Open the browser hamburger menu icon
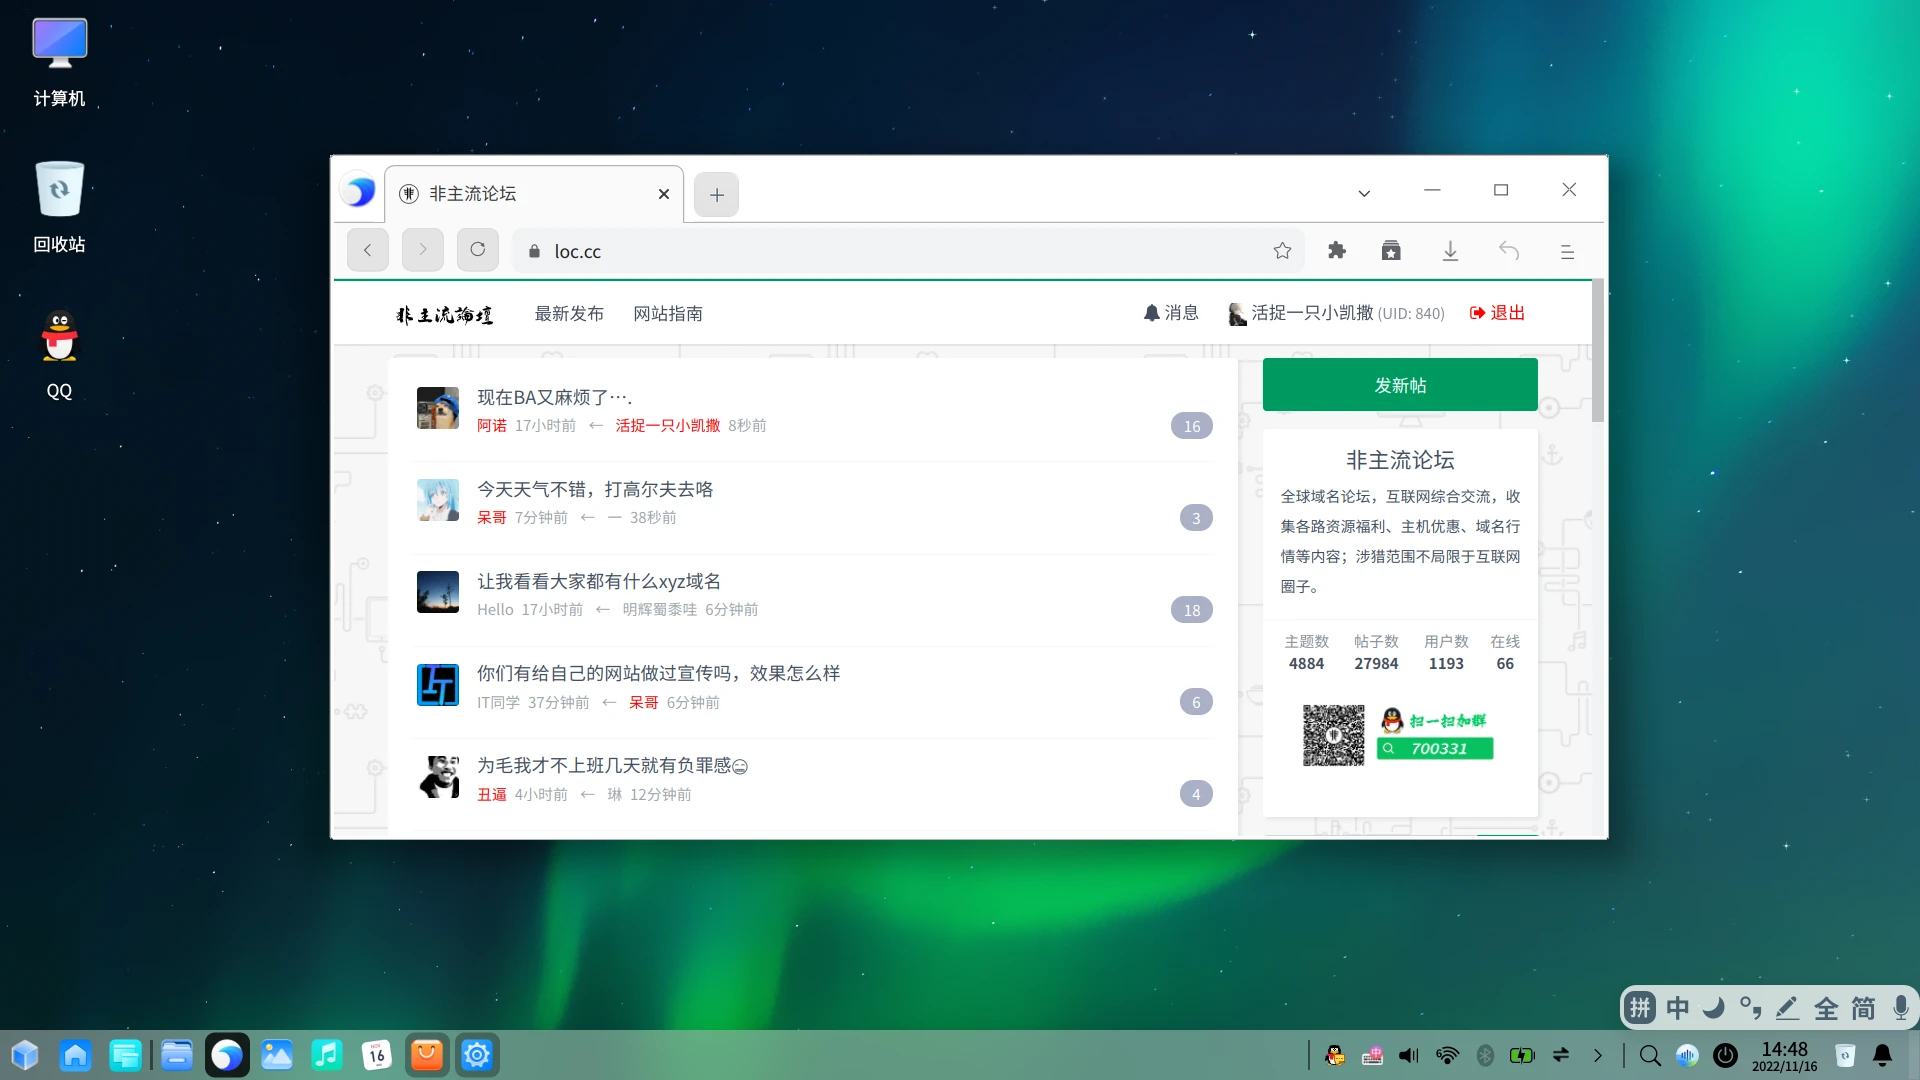Image resolution: width=1920 pixels, height=1080 pixels. [1567, 252]
